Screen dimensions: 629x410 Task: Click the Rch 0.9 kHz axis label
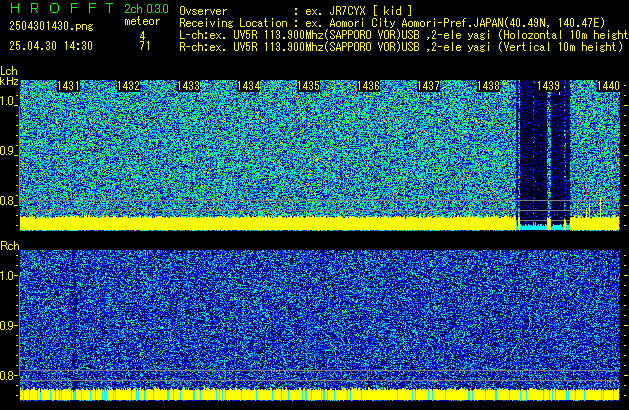coord(8,325)
